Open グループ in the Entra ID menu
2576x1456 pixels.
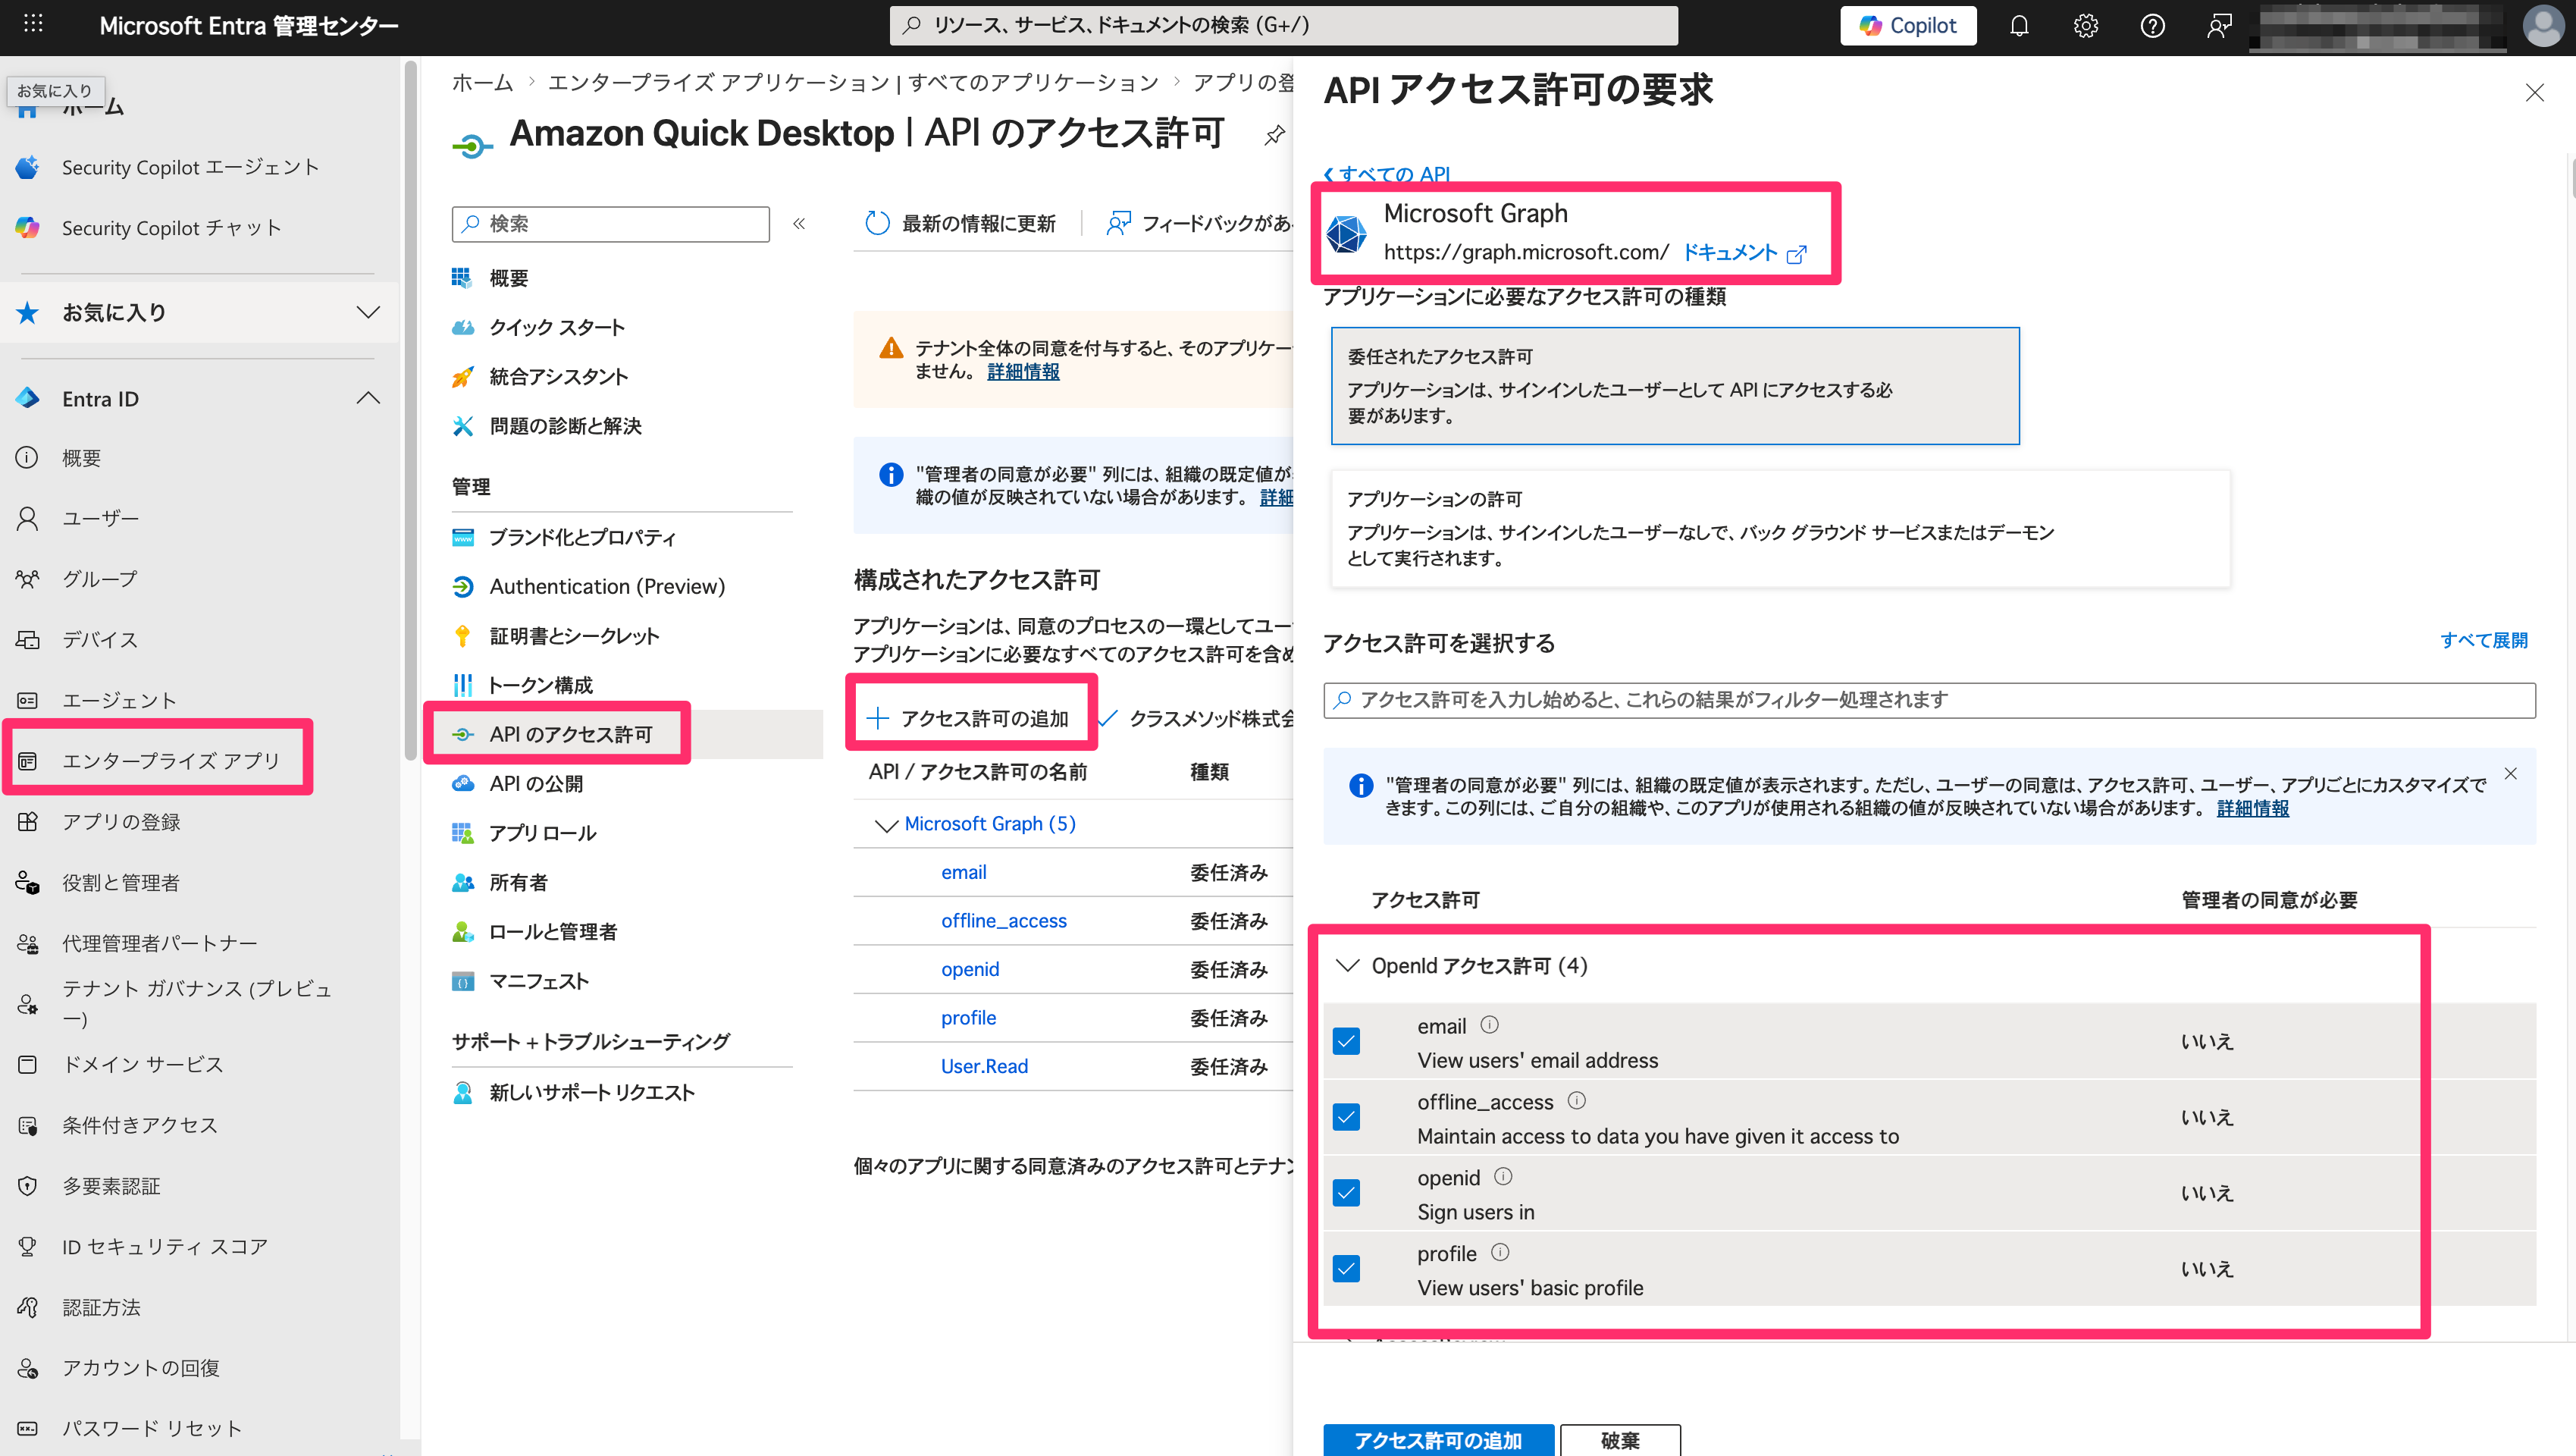click(x=100, y=579)
